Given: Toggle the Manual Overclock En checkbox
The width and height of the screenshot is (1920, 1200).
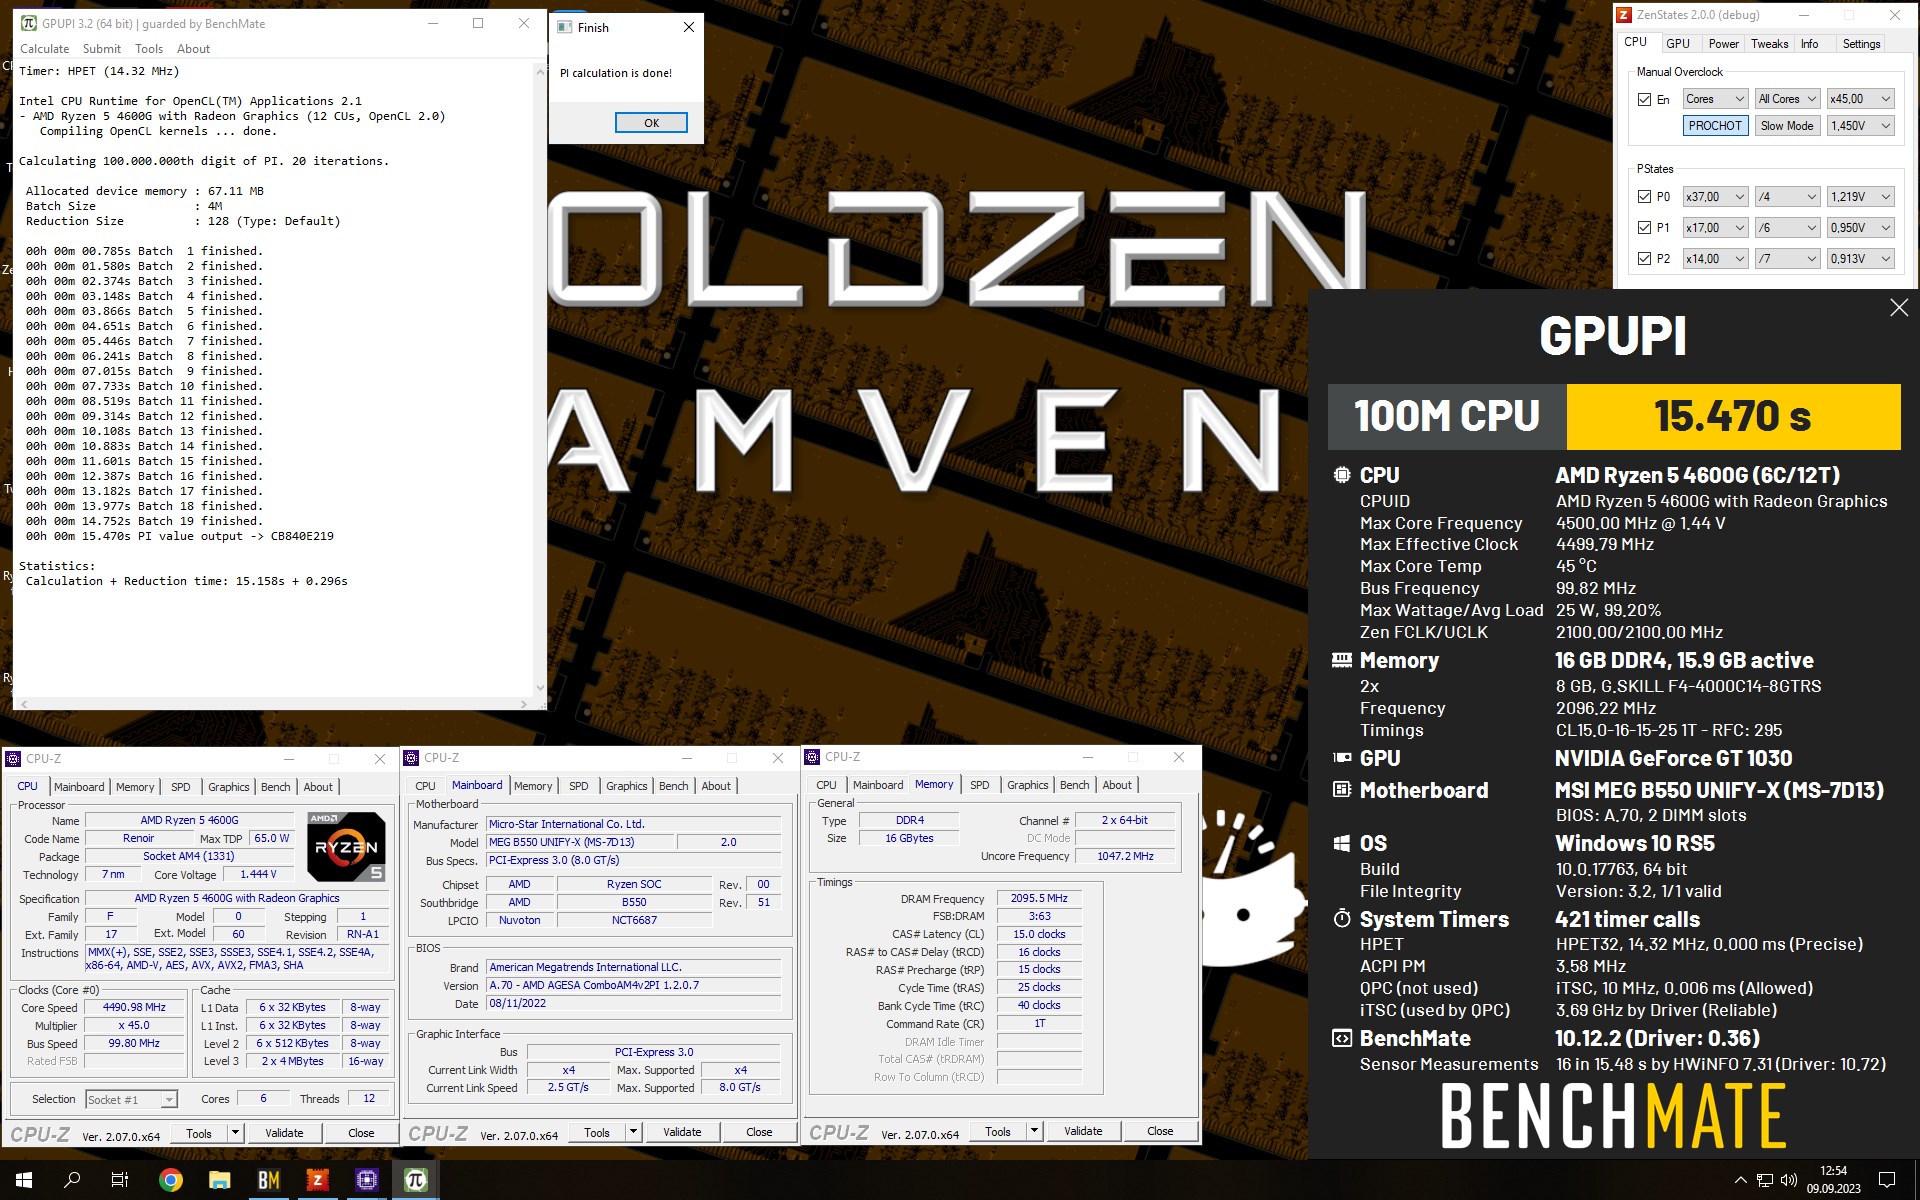Looking at the screenshot, I should [x=1644, y=99].
